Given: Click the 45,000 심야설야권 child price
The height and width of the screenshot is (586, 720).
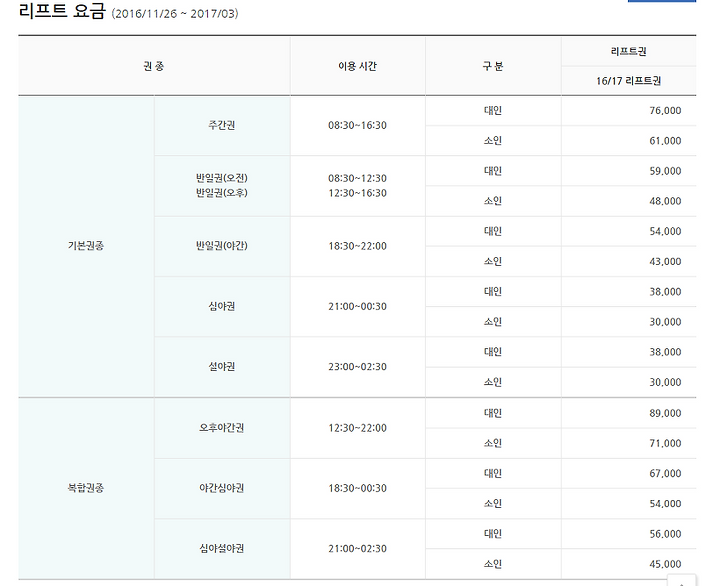Looking at the screenshot, I should point(665,564).
